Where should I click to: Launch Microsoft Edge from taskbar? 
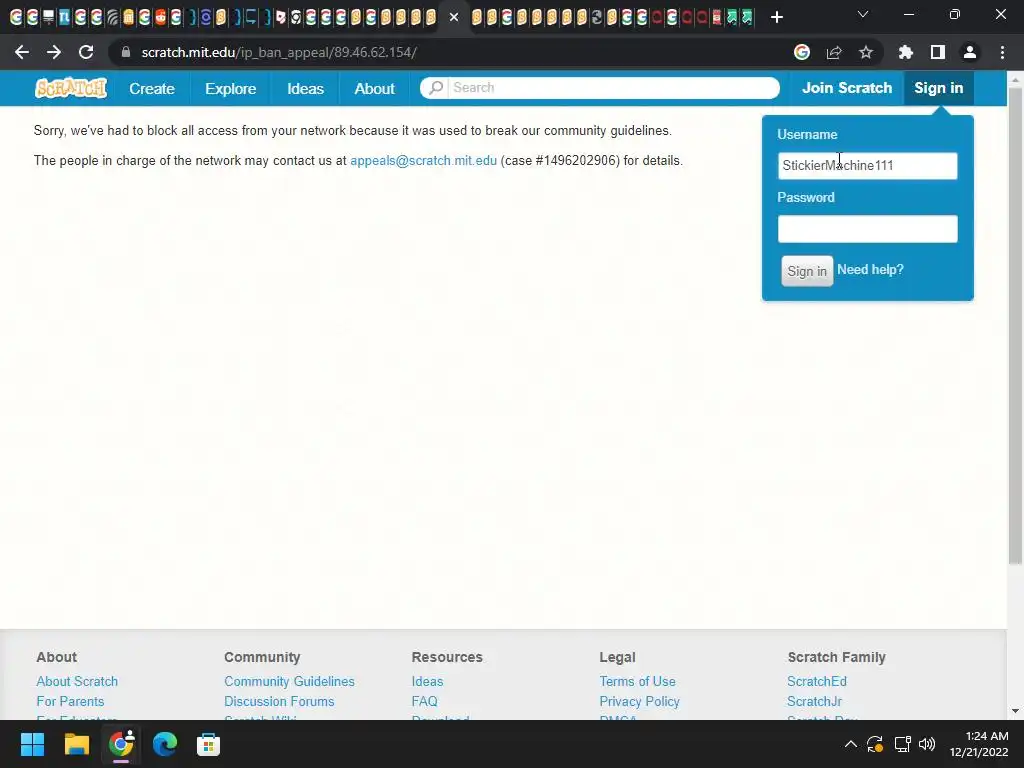pos(165,744)
